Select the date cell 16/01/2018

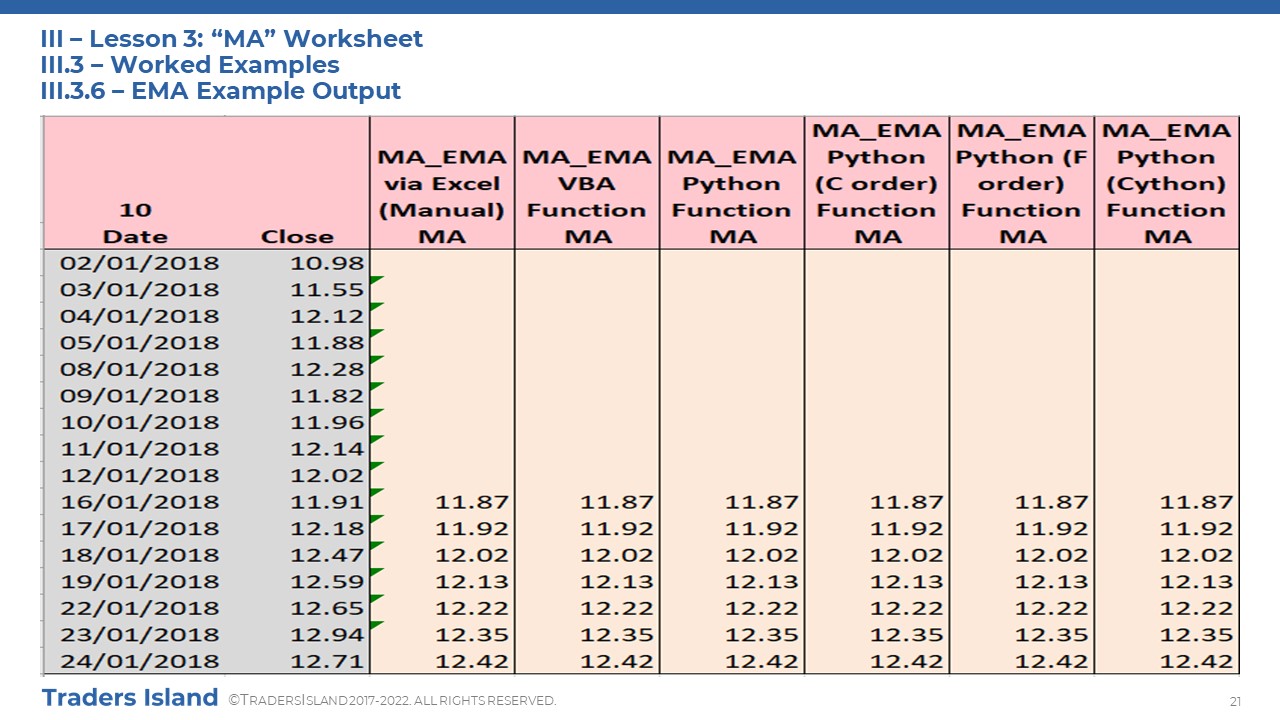click(140, 502)
